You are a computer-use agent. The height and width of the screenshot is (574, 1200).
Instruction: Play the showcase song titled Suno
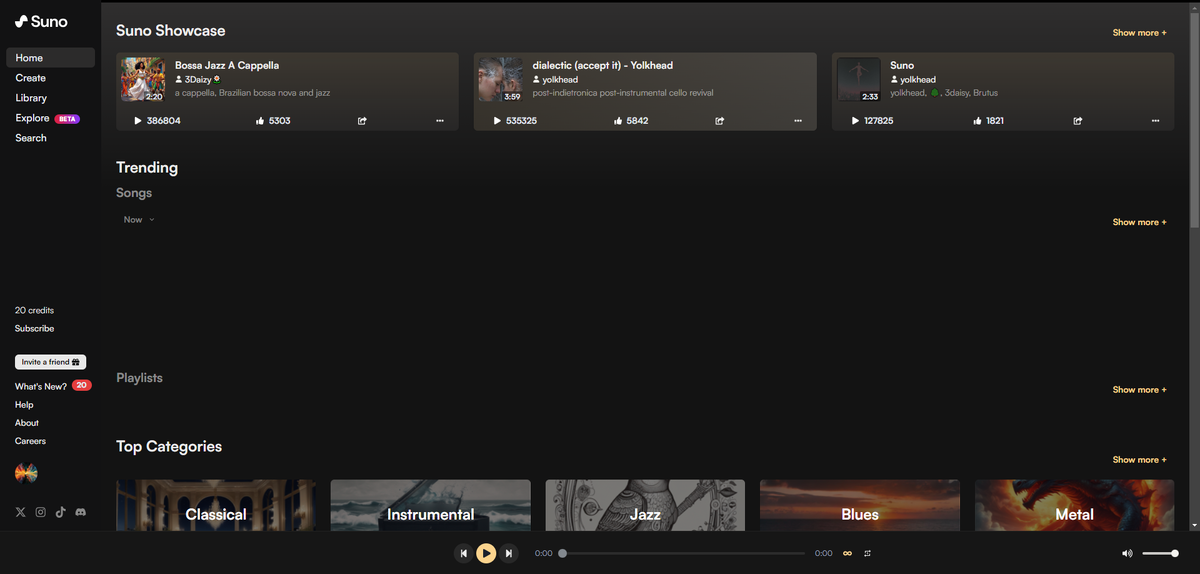coord(855,121)
